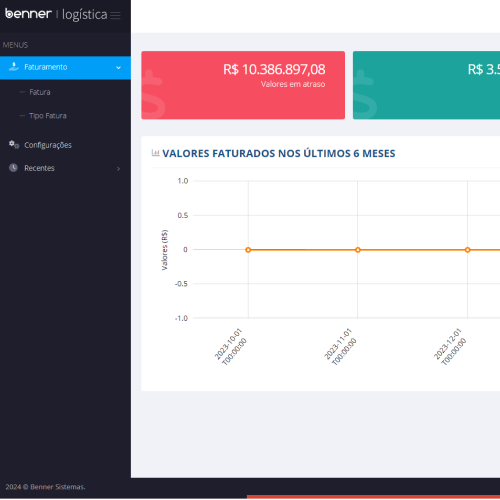Viewport: 500px width, 500px height.
Task: Click the Faturamento billing icon
Action: pyautogui.click(x=14, y=67)
